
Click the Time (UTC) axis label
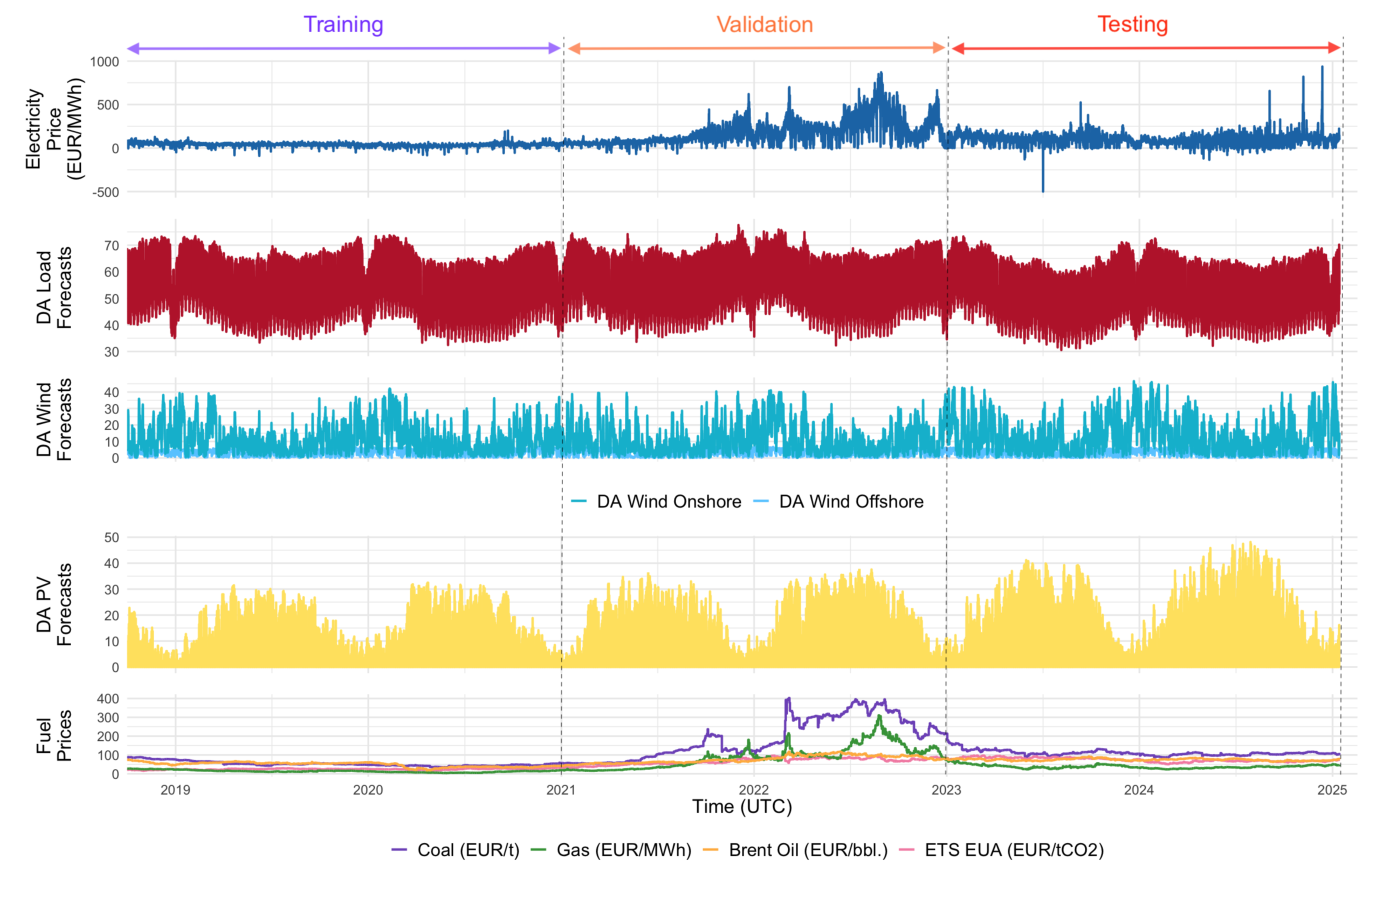pos(742,805)
